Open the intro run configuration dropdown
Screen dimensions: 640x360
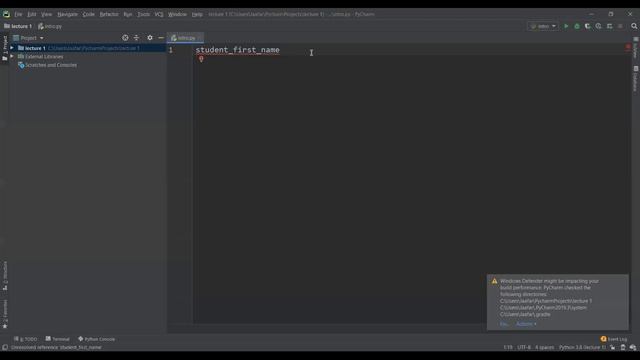coord(543,26)
